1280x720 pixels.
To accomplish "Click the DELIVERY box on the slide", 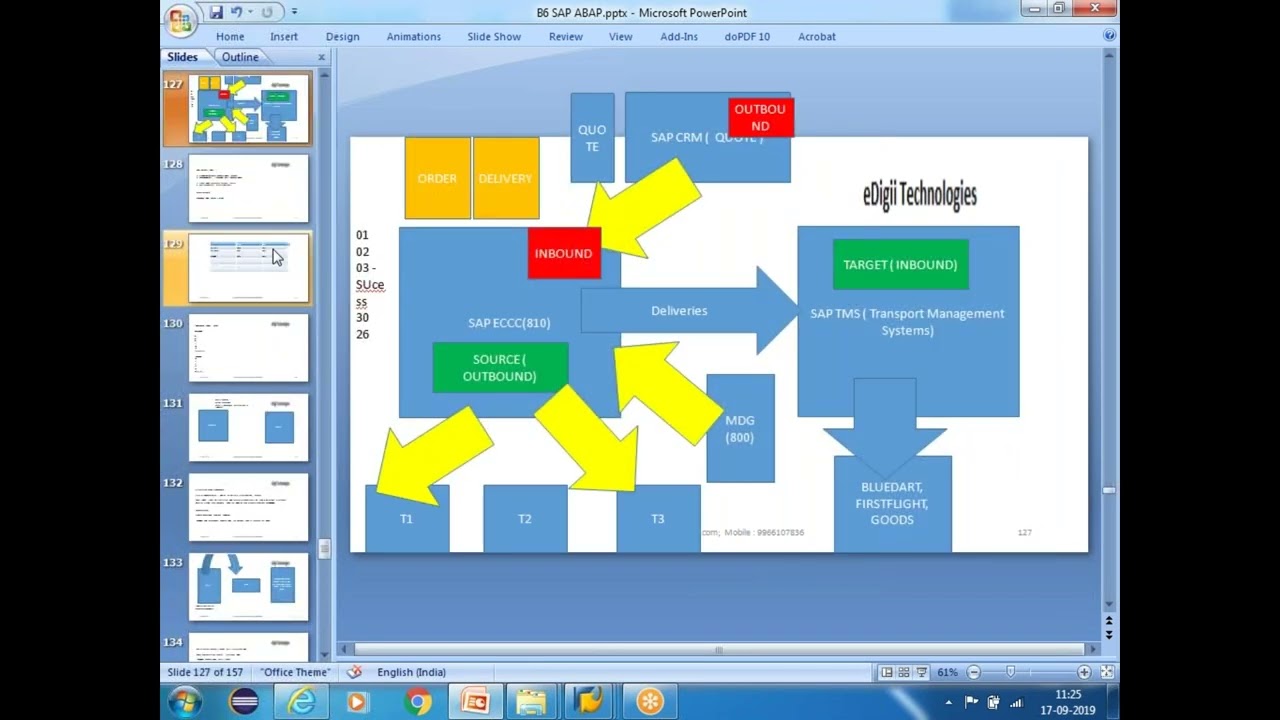I will [x=506, y=178].
